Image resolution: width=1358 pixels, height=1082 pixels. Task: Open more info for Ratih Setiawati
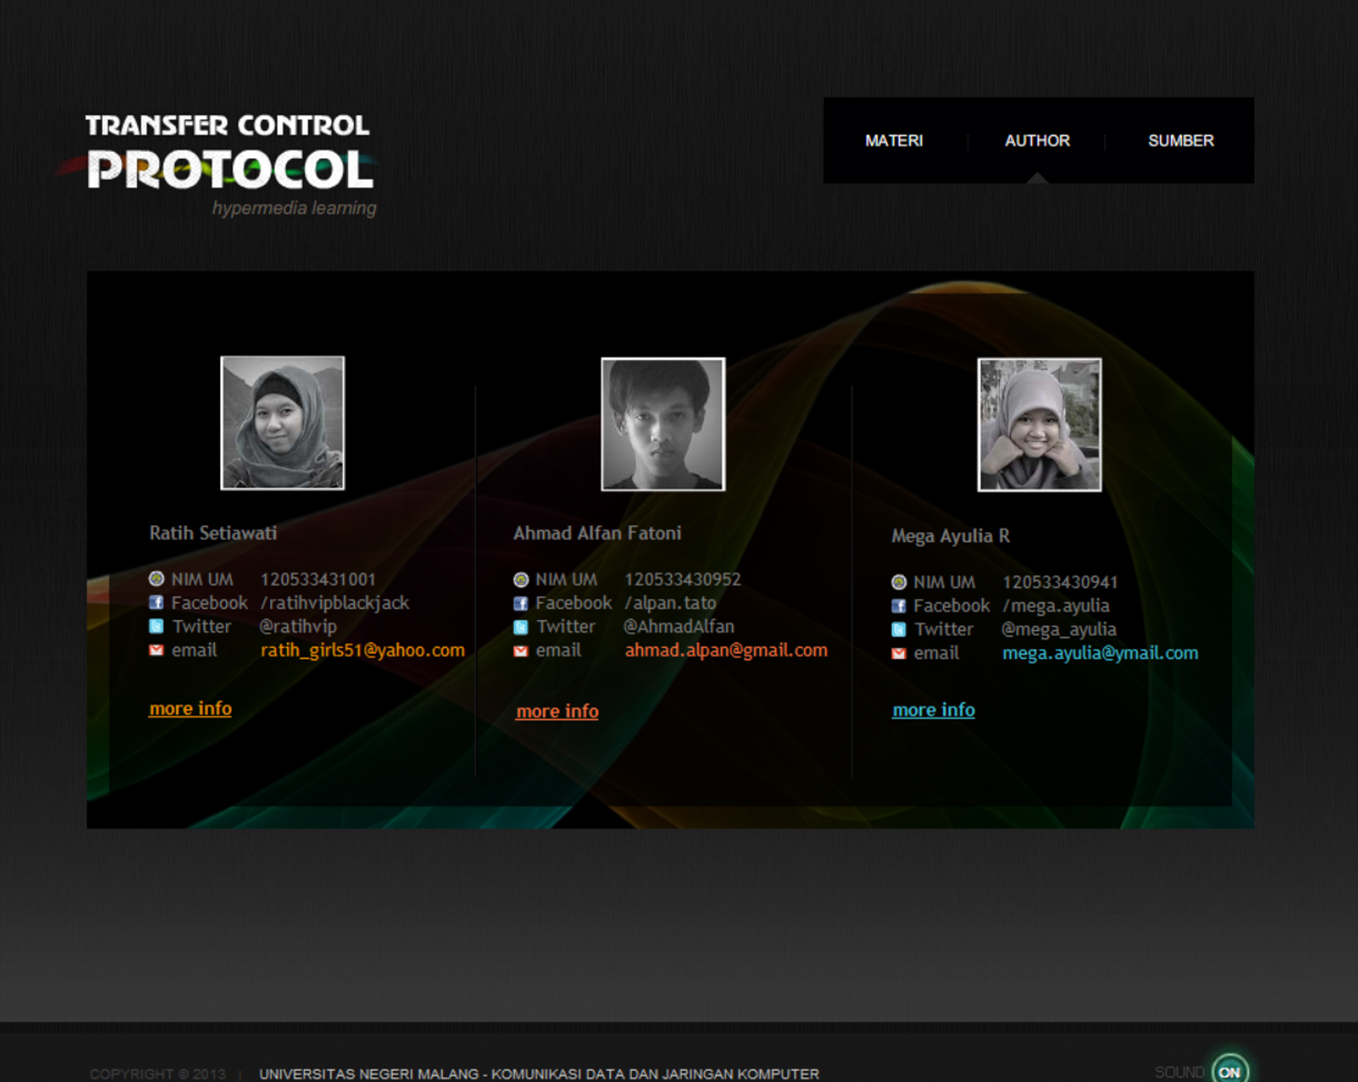190,709
